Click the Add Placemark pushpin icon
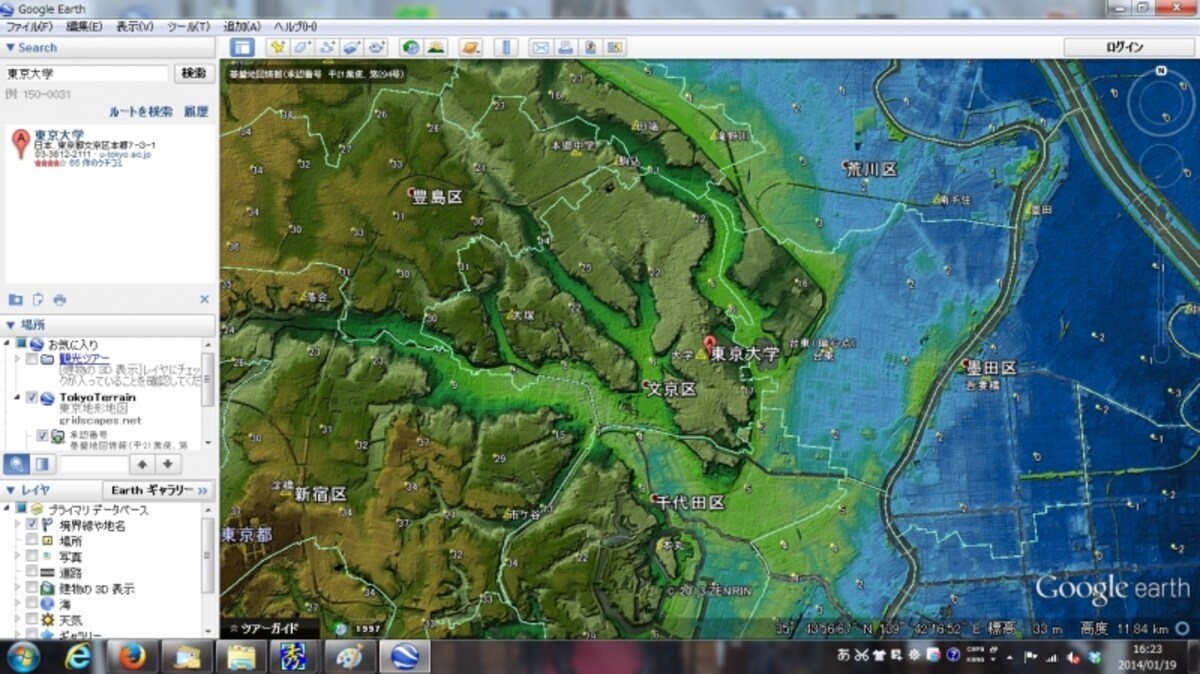Image resolution: width=1200 pixels, height=674 pixels. (x=277, y=47)
